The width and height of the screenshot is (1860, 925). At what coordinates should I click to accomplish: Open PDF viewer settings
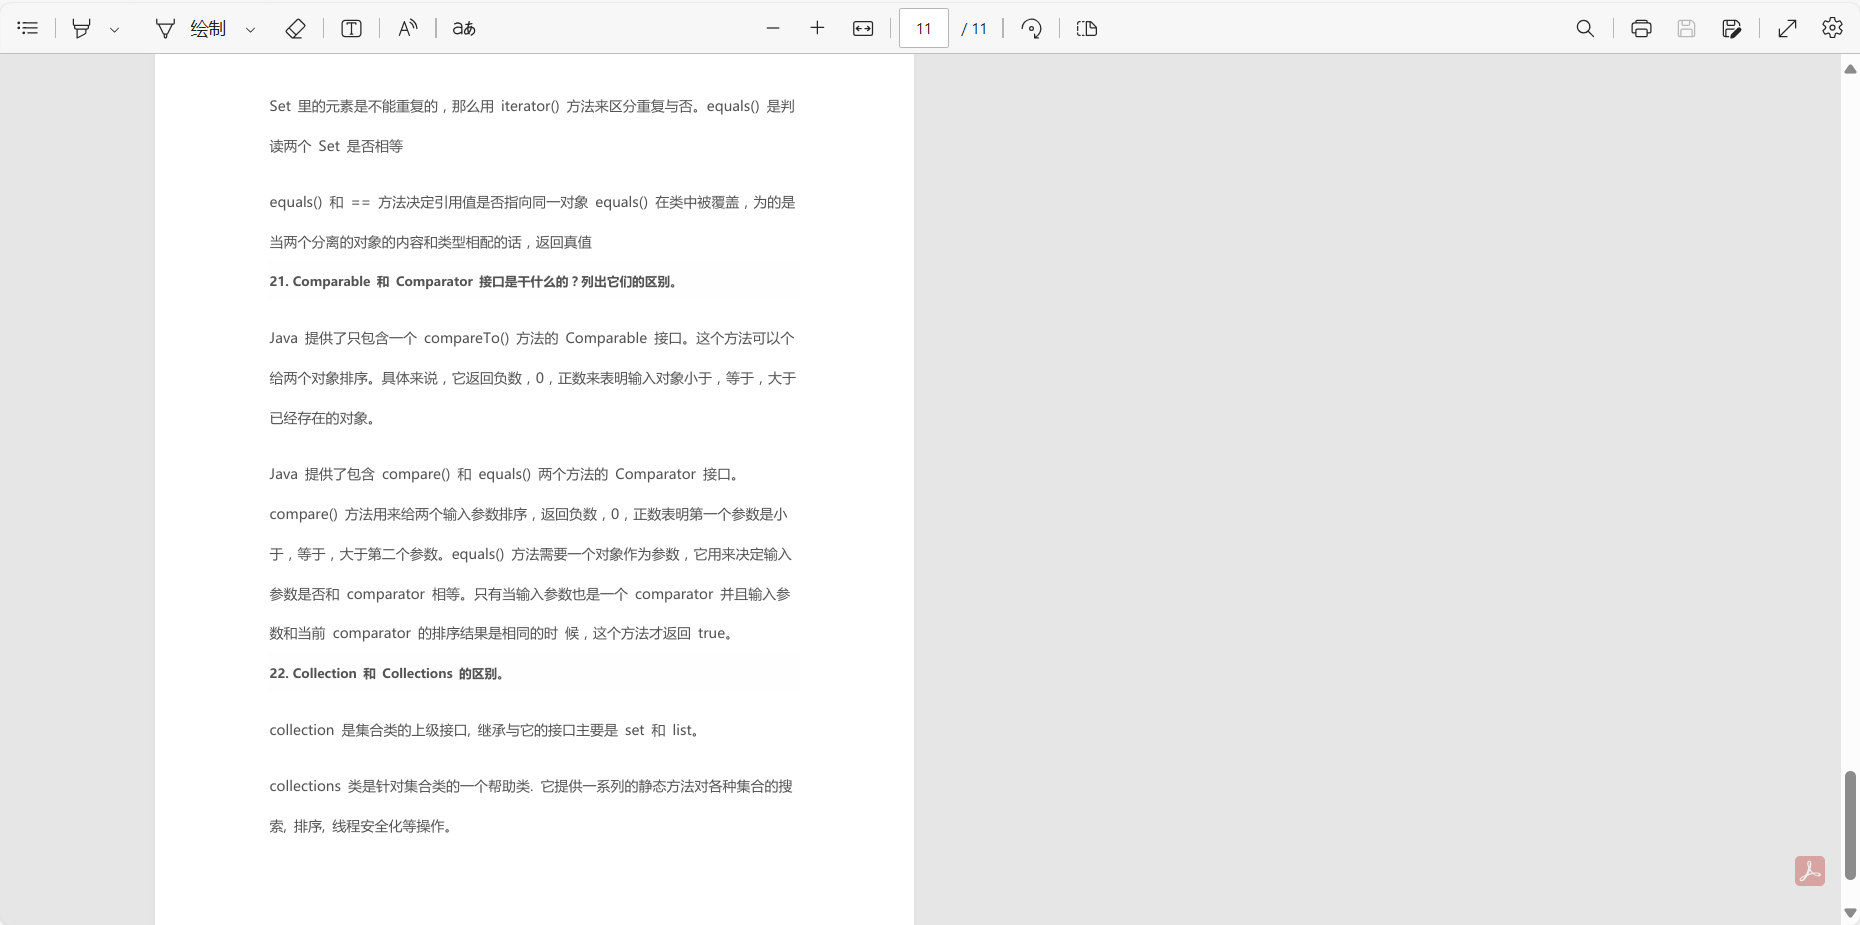click(1832, 28)
